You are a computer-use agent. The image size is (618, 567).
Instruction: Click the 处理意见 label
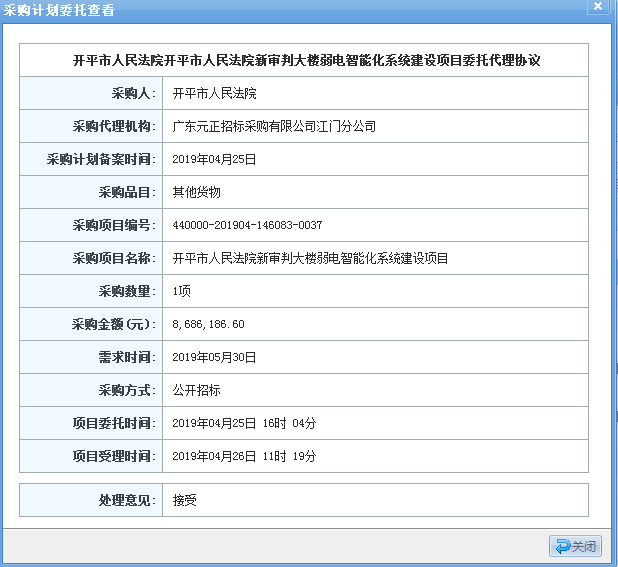point(127,500)
